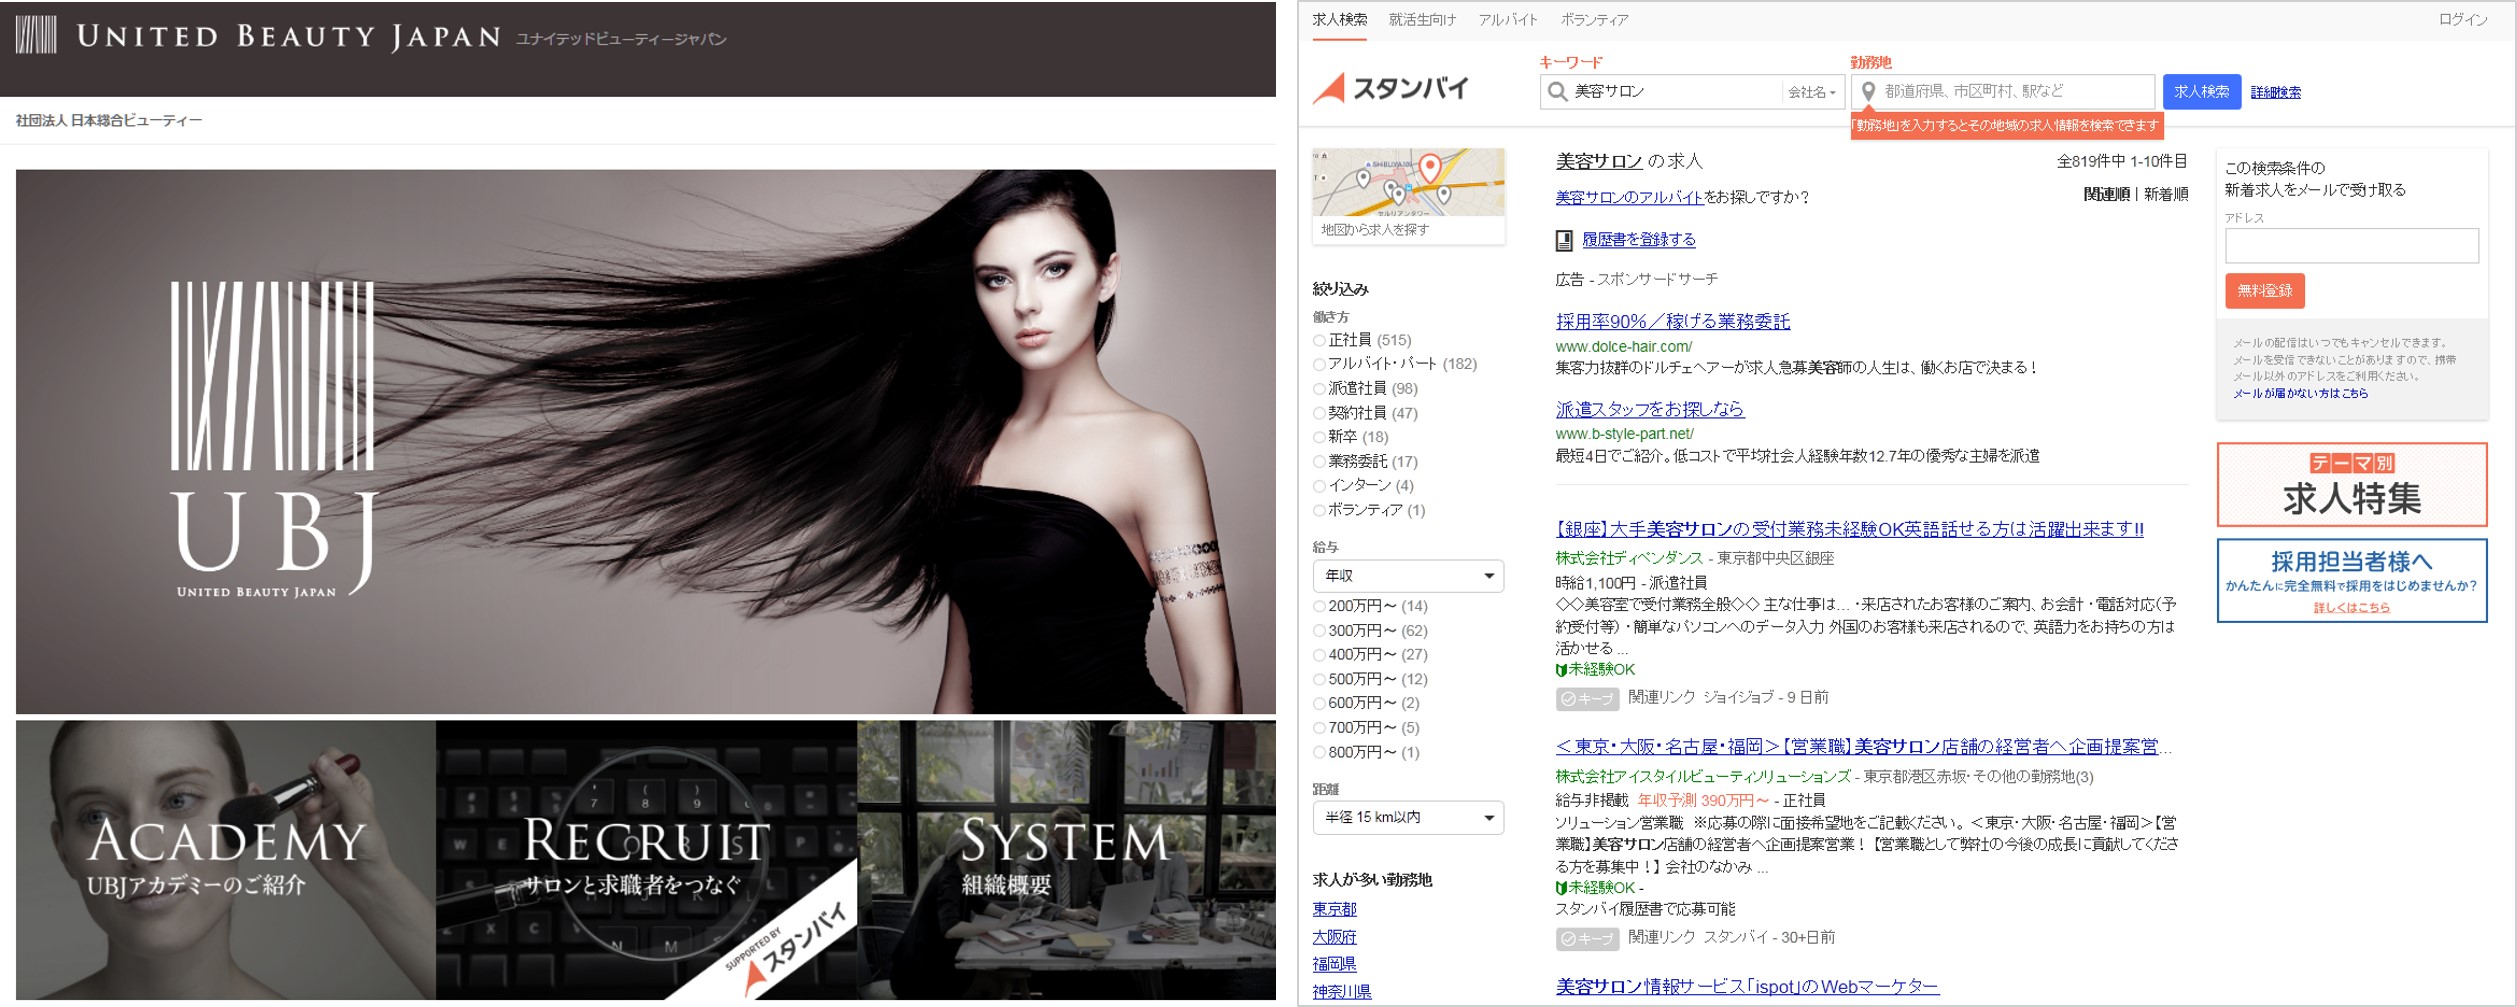Open the map thumbnail to search jobs

click(1408, 195)
